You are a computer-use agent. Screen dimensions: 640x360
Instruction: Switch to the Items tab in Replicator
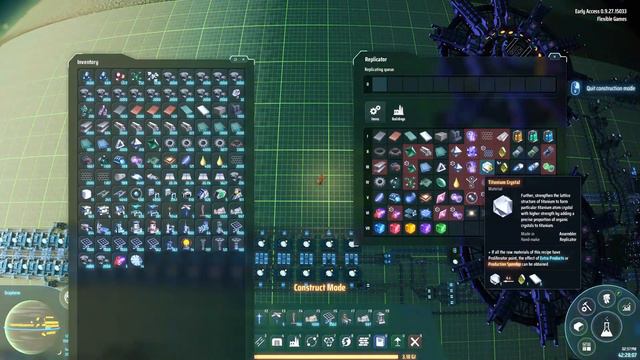point(375,112)
